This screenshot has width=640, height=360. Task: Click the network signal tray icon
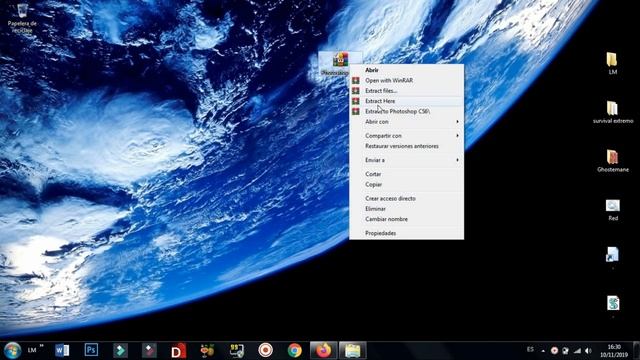click(577, 351)
